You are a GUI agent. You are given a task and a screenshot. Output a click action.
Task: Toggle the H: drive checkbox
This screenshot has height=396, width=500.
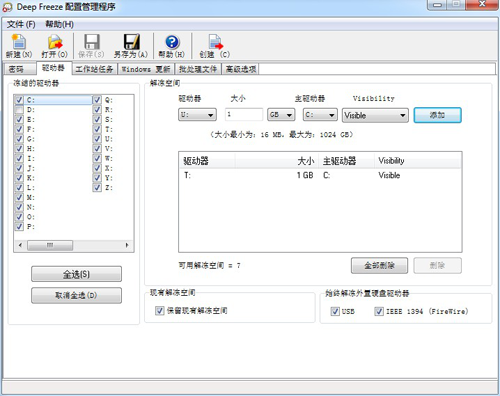(19, 149)
